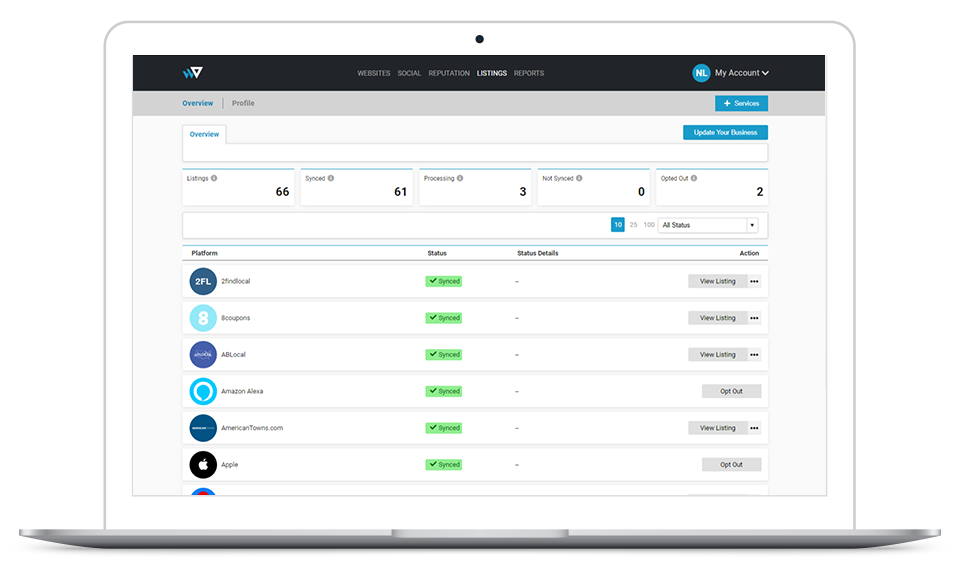The image size is (960, 567).
Task: Click the Update Your Business button
Action: point(726,132)
